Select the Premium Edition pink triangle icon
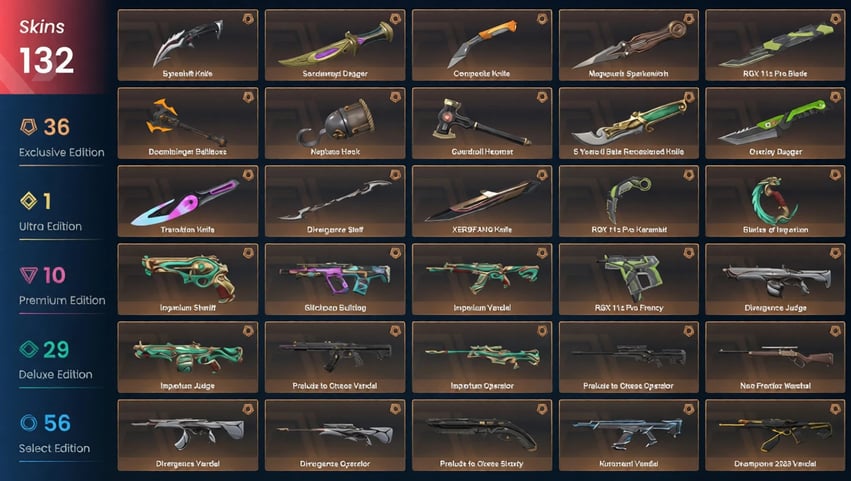Image resolution: width=851 pixels, height=481 pixels. pos(28,275)
